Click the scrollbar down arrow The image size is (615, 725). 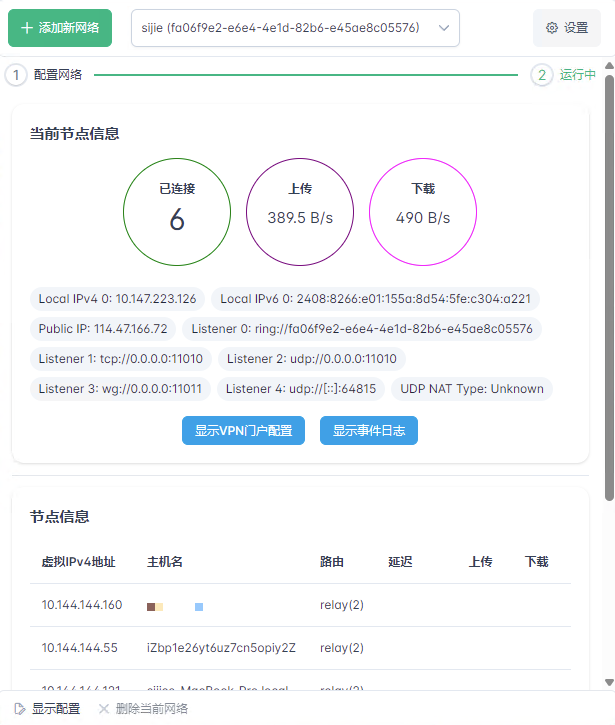[x=608, y=682]
